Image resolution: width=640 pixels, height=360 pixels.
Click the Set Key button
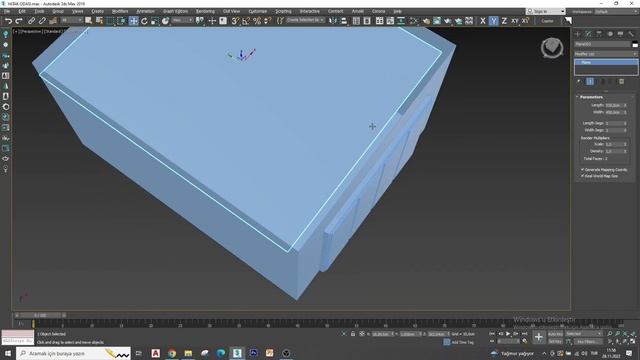tap(555, 342)
